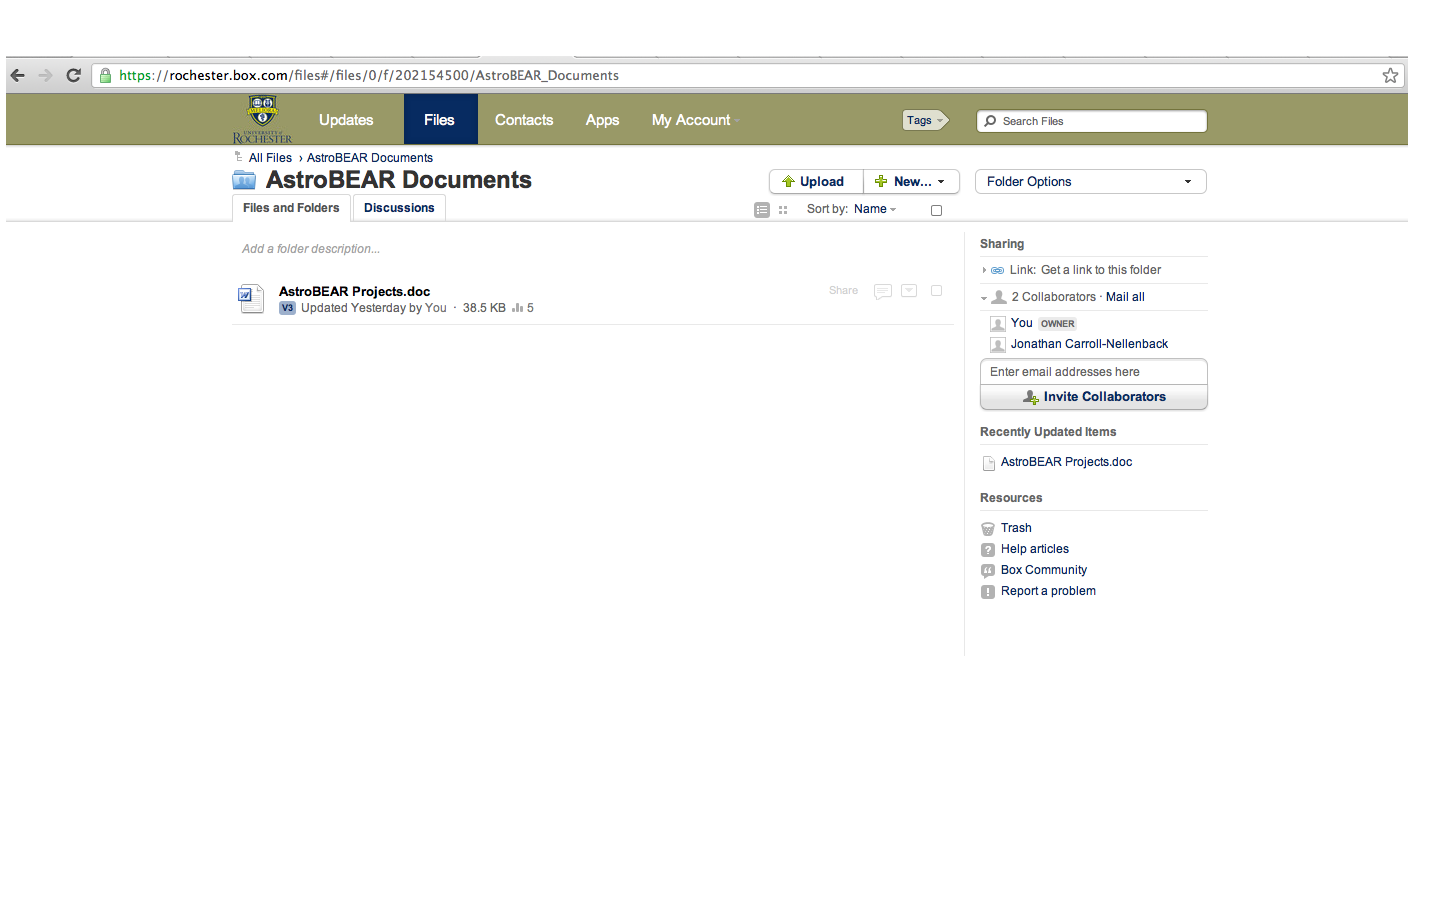Go back with browser back arrow

click(x=18, y=75)
